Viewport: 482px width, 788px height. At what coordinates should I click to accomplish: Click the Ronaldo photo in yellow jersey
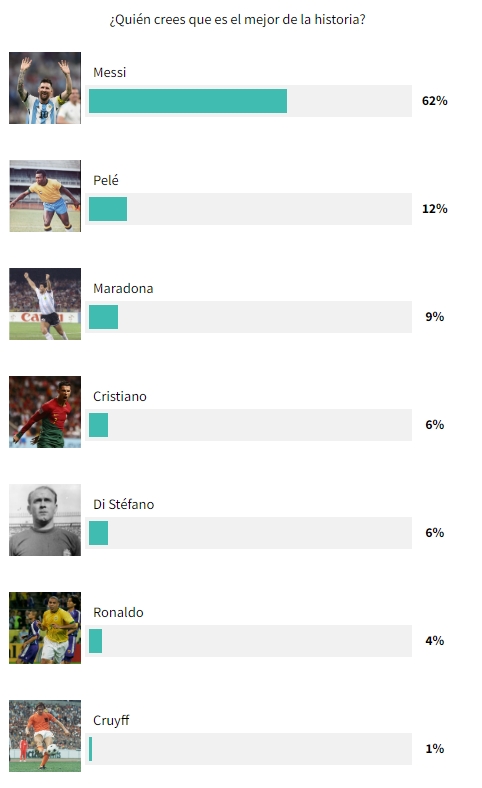(45, 628)
